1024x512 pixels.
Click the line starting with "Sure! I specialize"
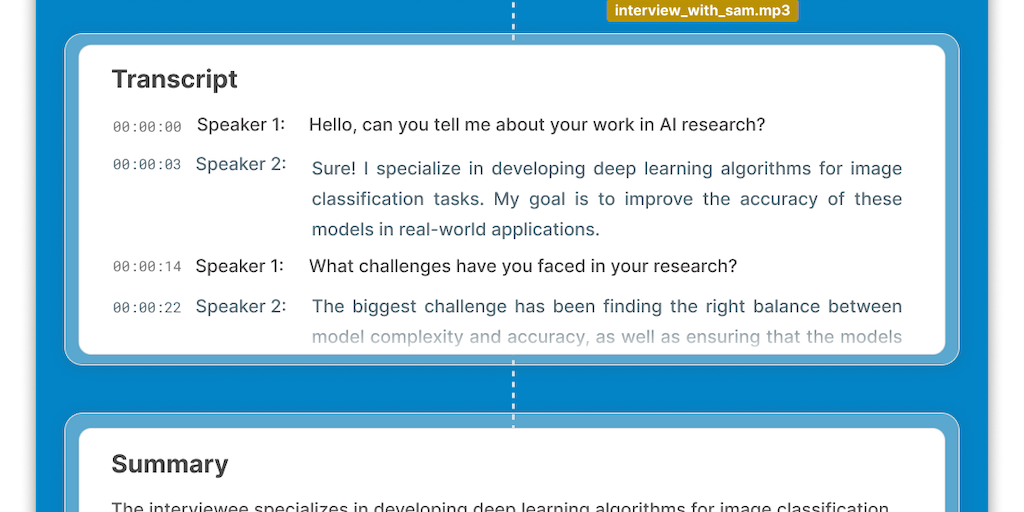click(x=607, y=168)
